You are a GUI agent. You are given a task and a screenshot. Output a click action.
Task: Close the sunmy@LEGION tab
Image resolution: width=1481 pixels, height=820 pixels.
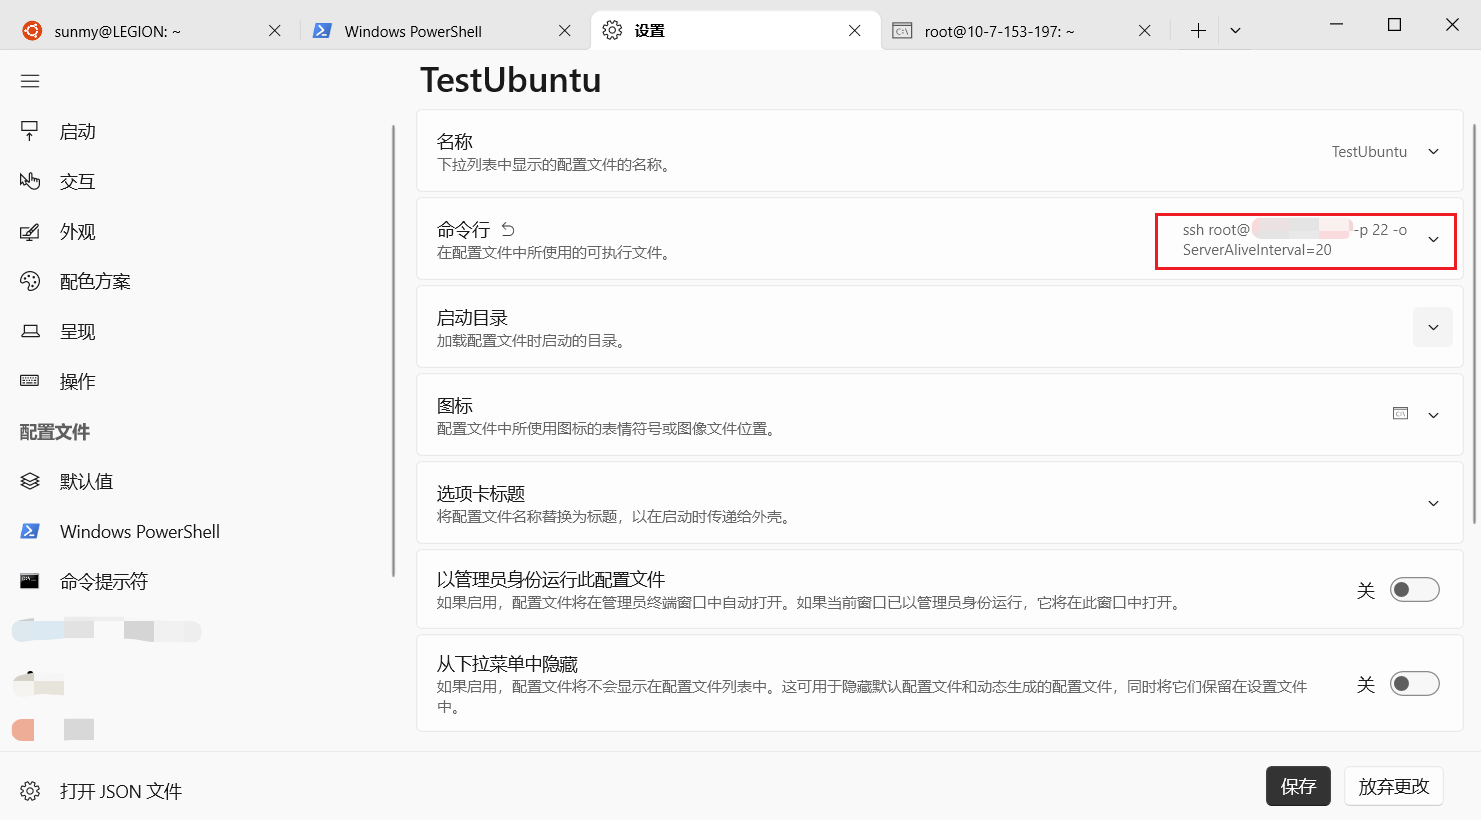(275, 31)
